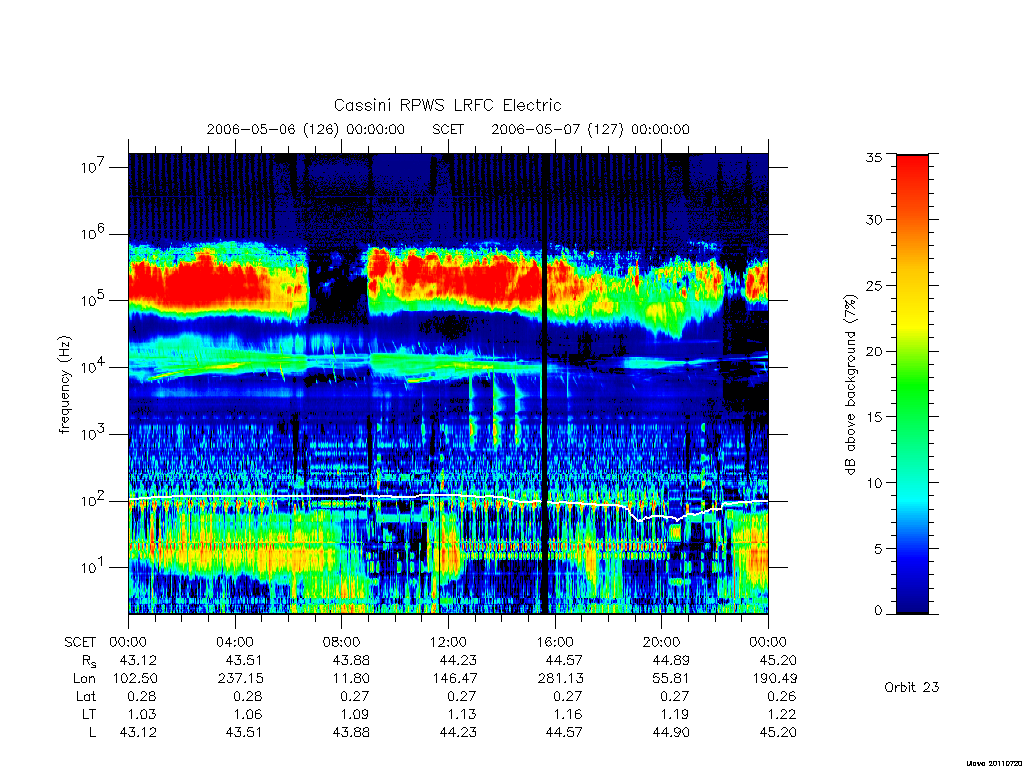Image resolution: width=1024 pixels, height=768 pixels.
Task: Click the 'SCET' row label under the plot
Action: pyautogui.click(x=80, y=642)
